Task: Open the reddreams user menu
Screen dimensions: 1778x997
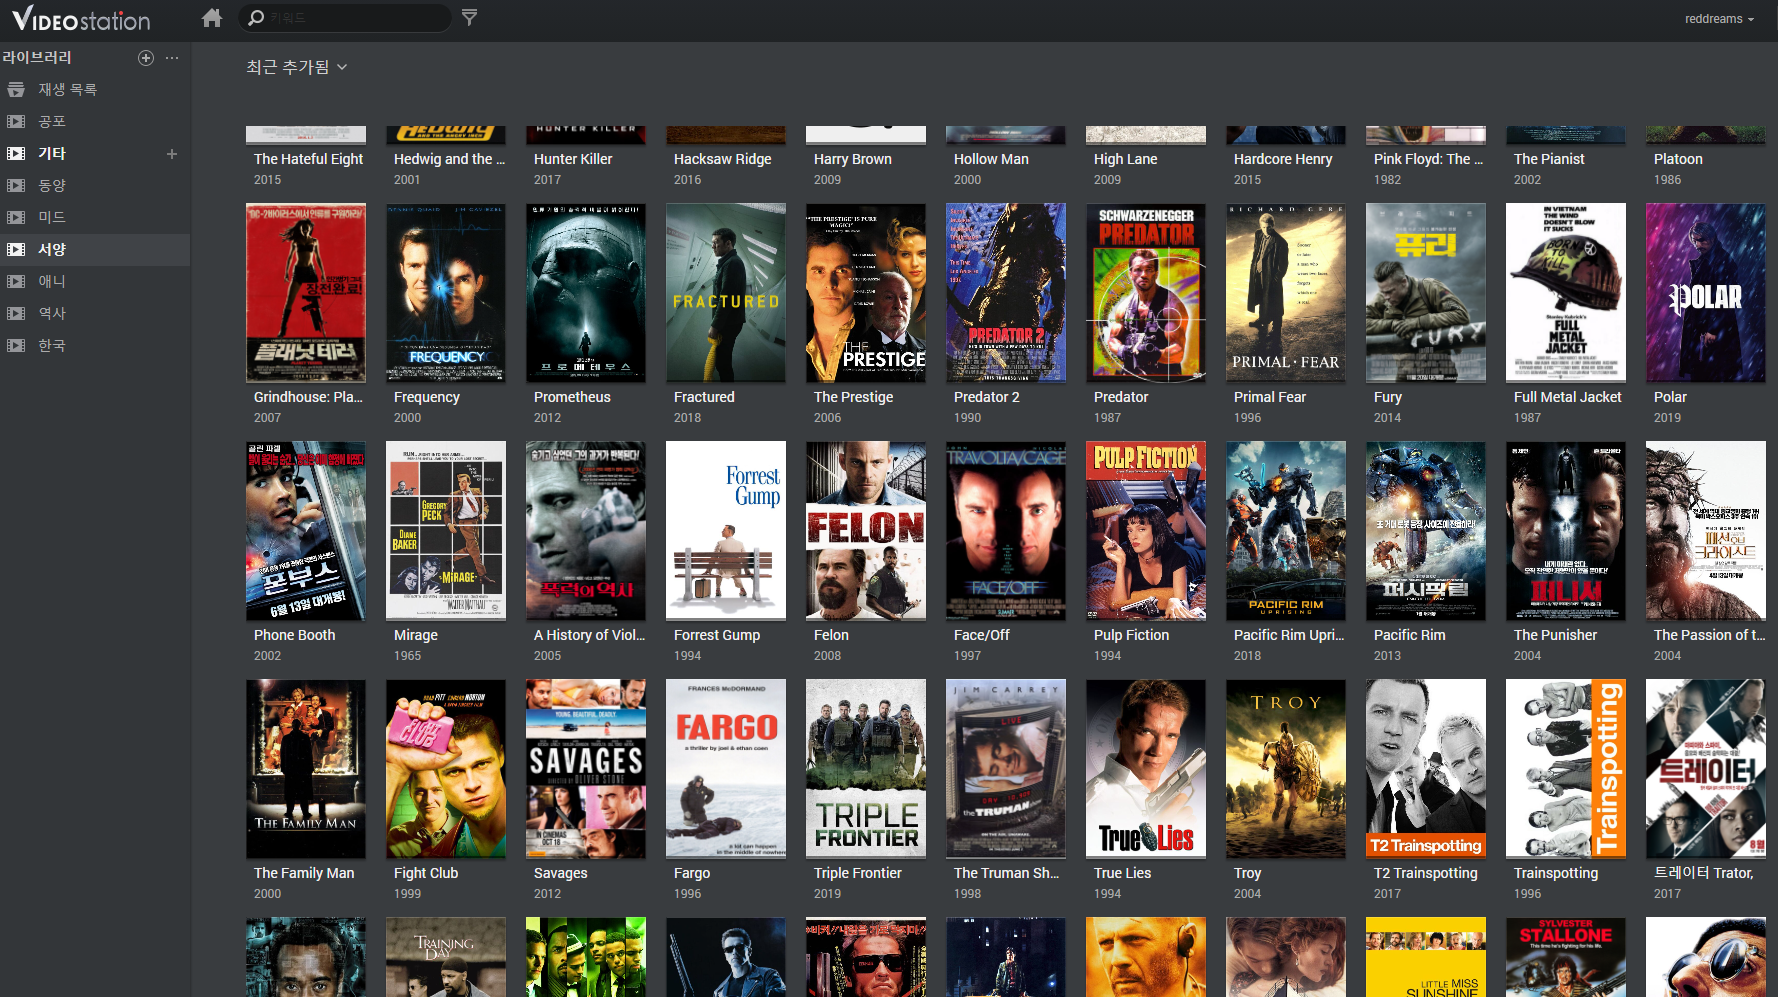Action: click(1719, 19)
